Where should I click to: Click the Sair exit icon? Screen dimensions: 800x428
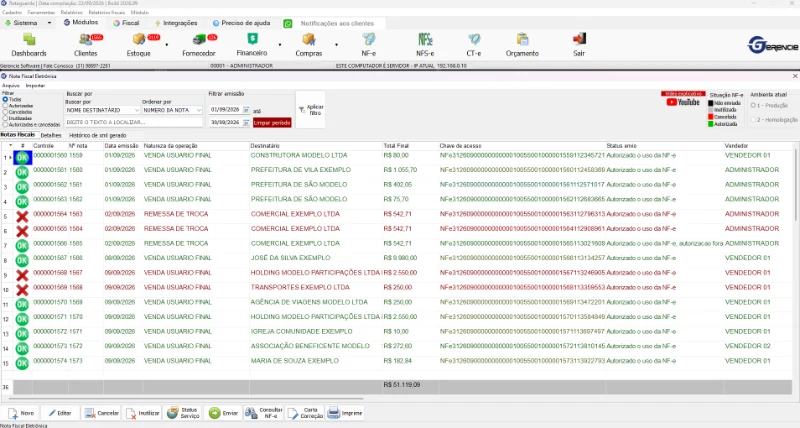[579, 39]
